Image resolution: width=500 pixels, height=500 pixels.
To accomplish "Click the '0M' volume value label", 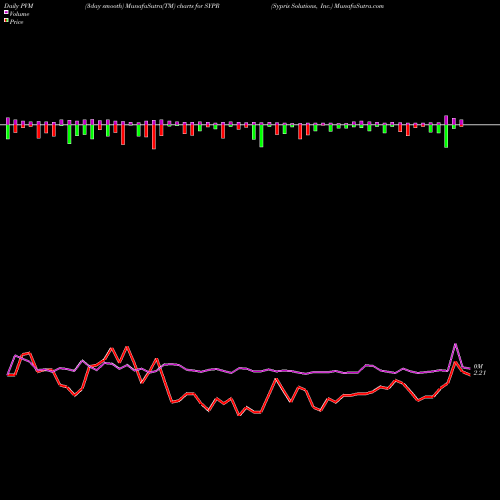I will 478,366.
